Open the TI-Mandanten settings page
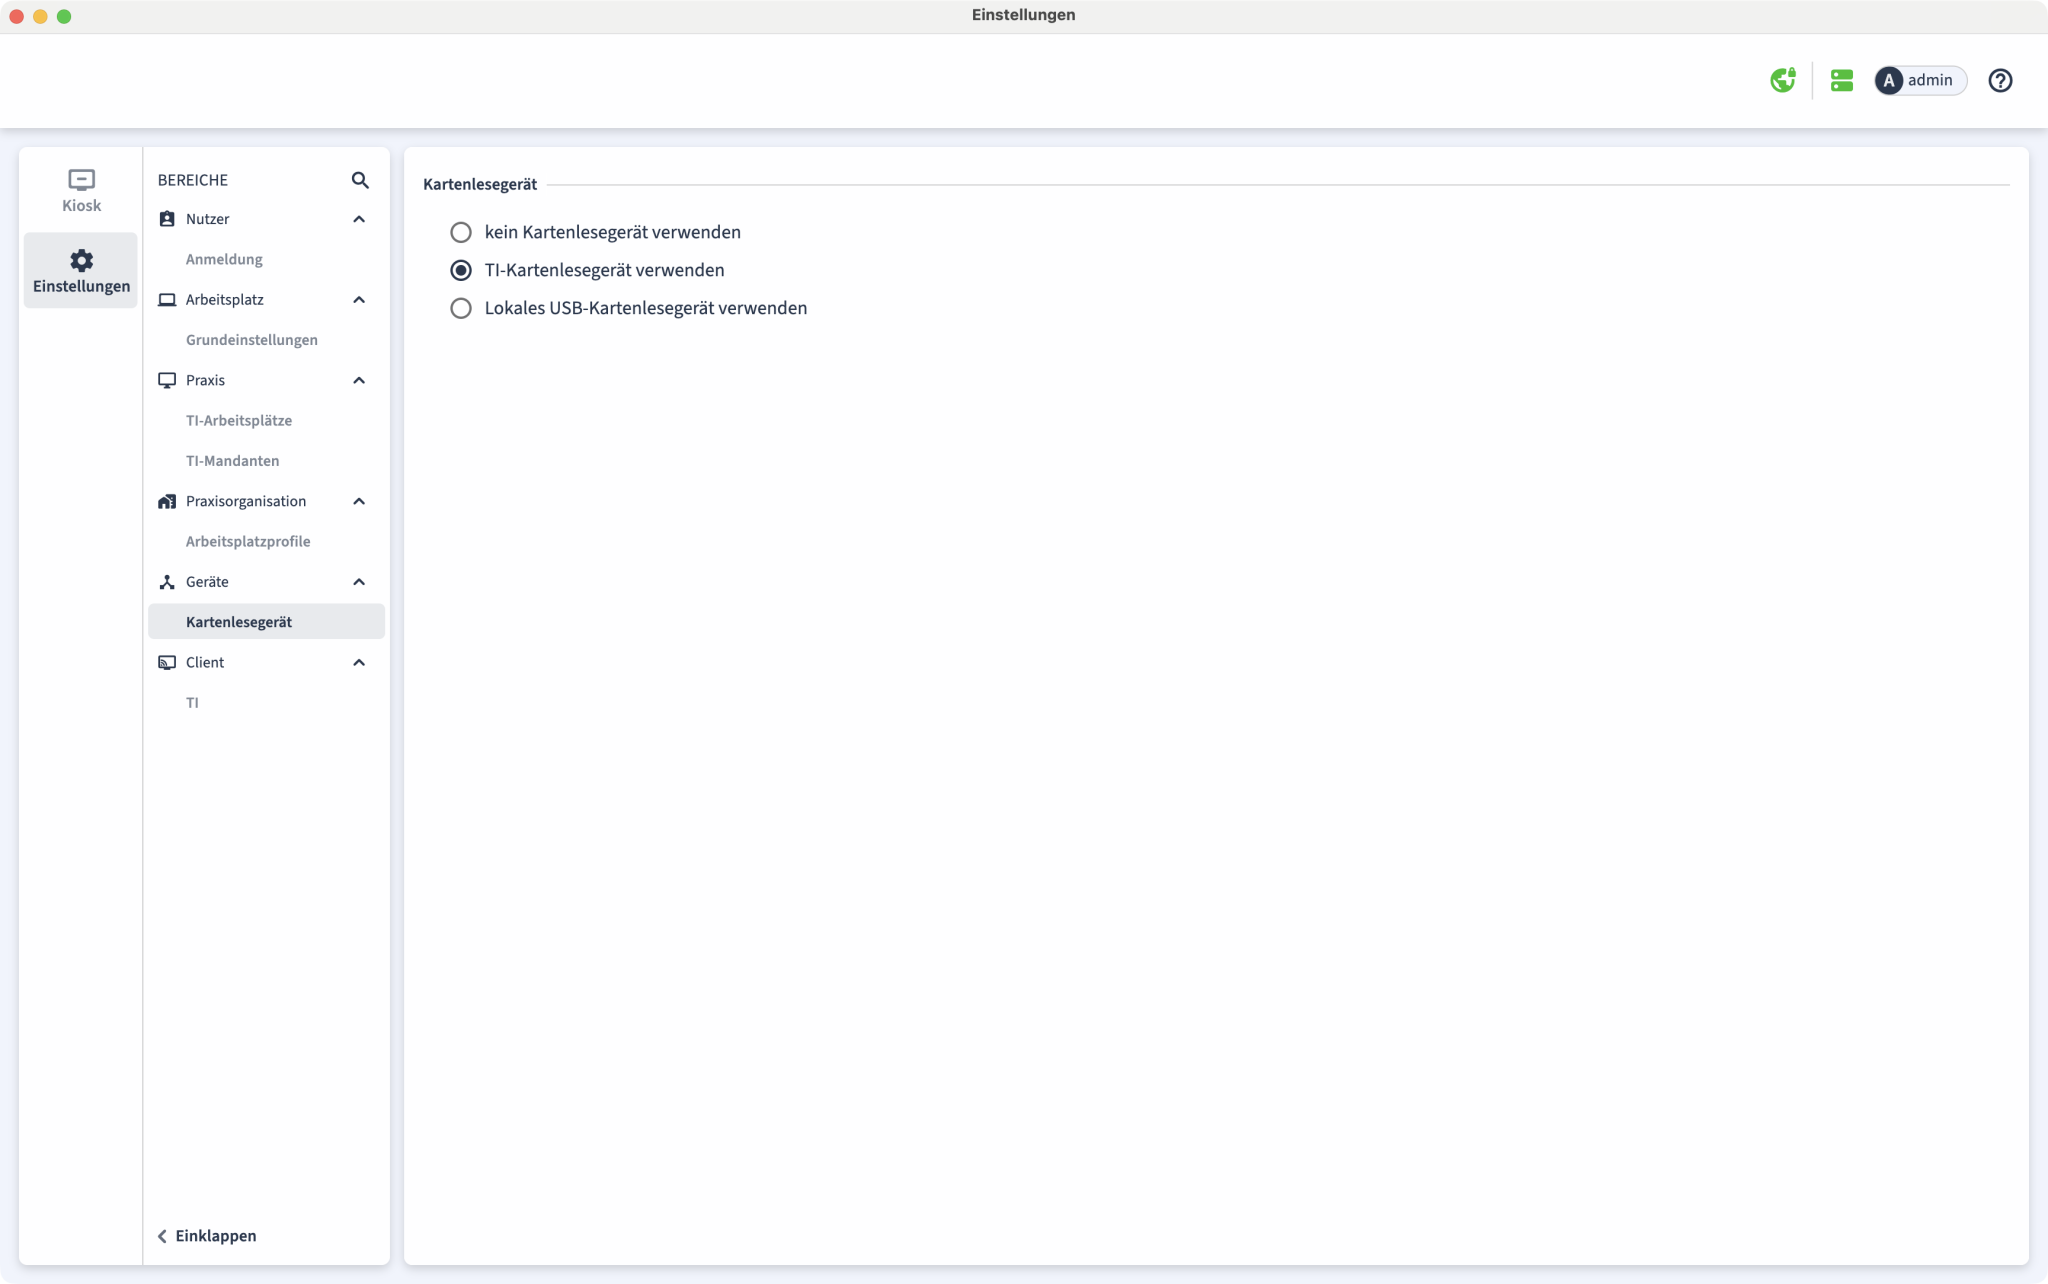2048x1284 pixels. 232,461
